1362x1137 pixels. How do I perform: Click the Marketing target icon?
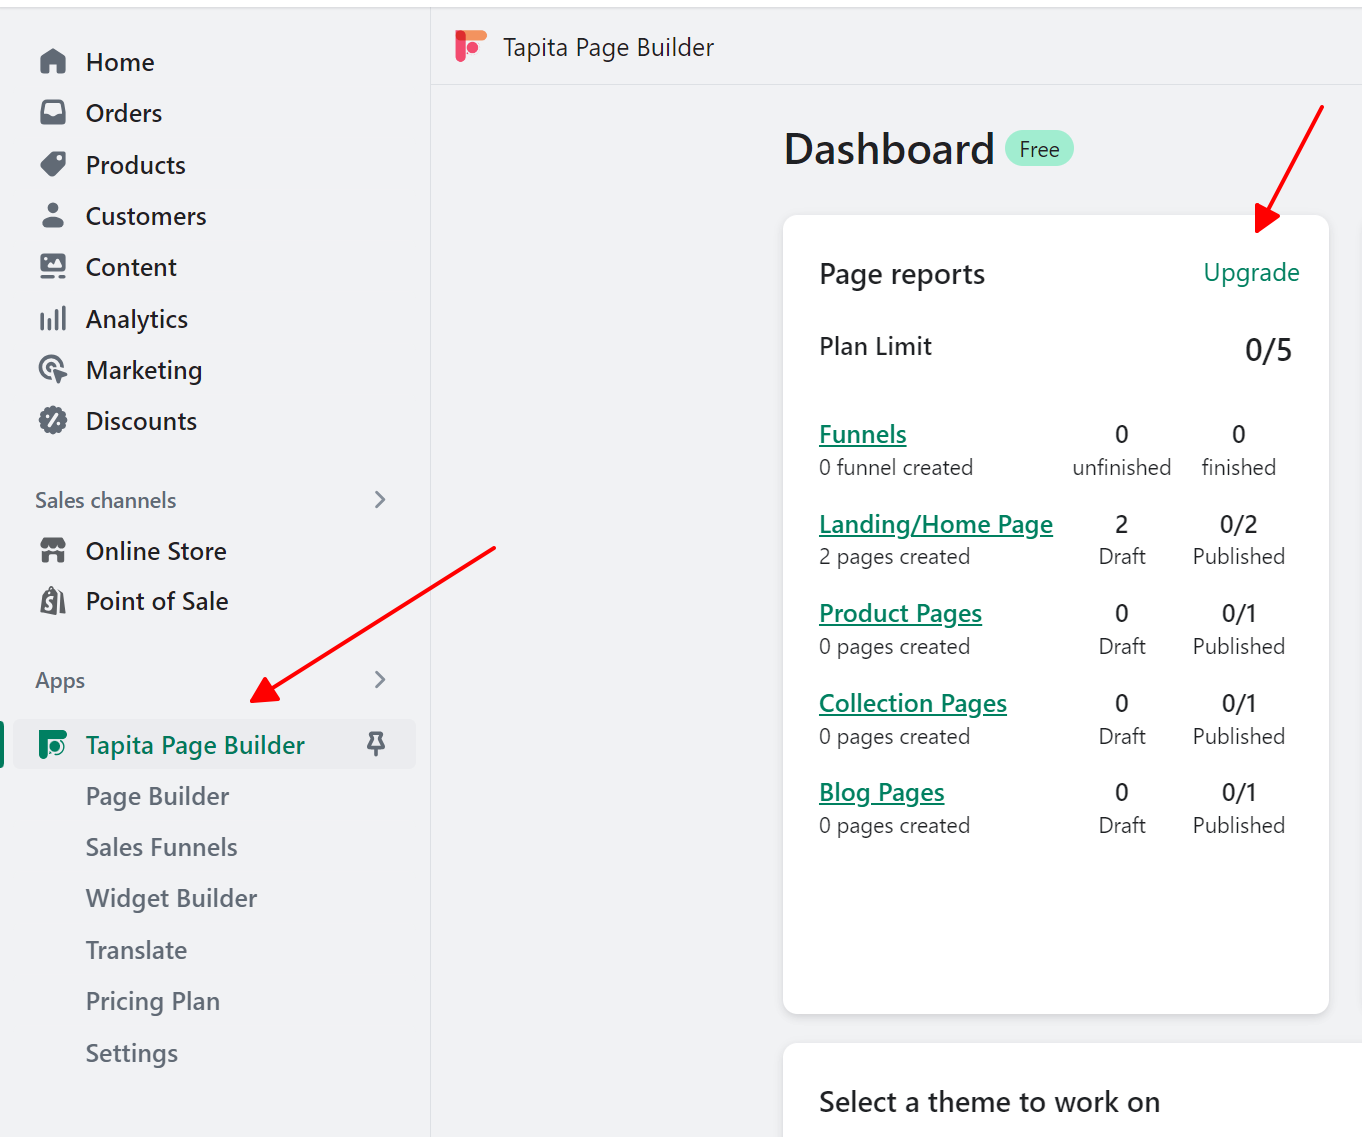pos(53,370)
